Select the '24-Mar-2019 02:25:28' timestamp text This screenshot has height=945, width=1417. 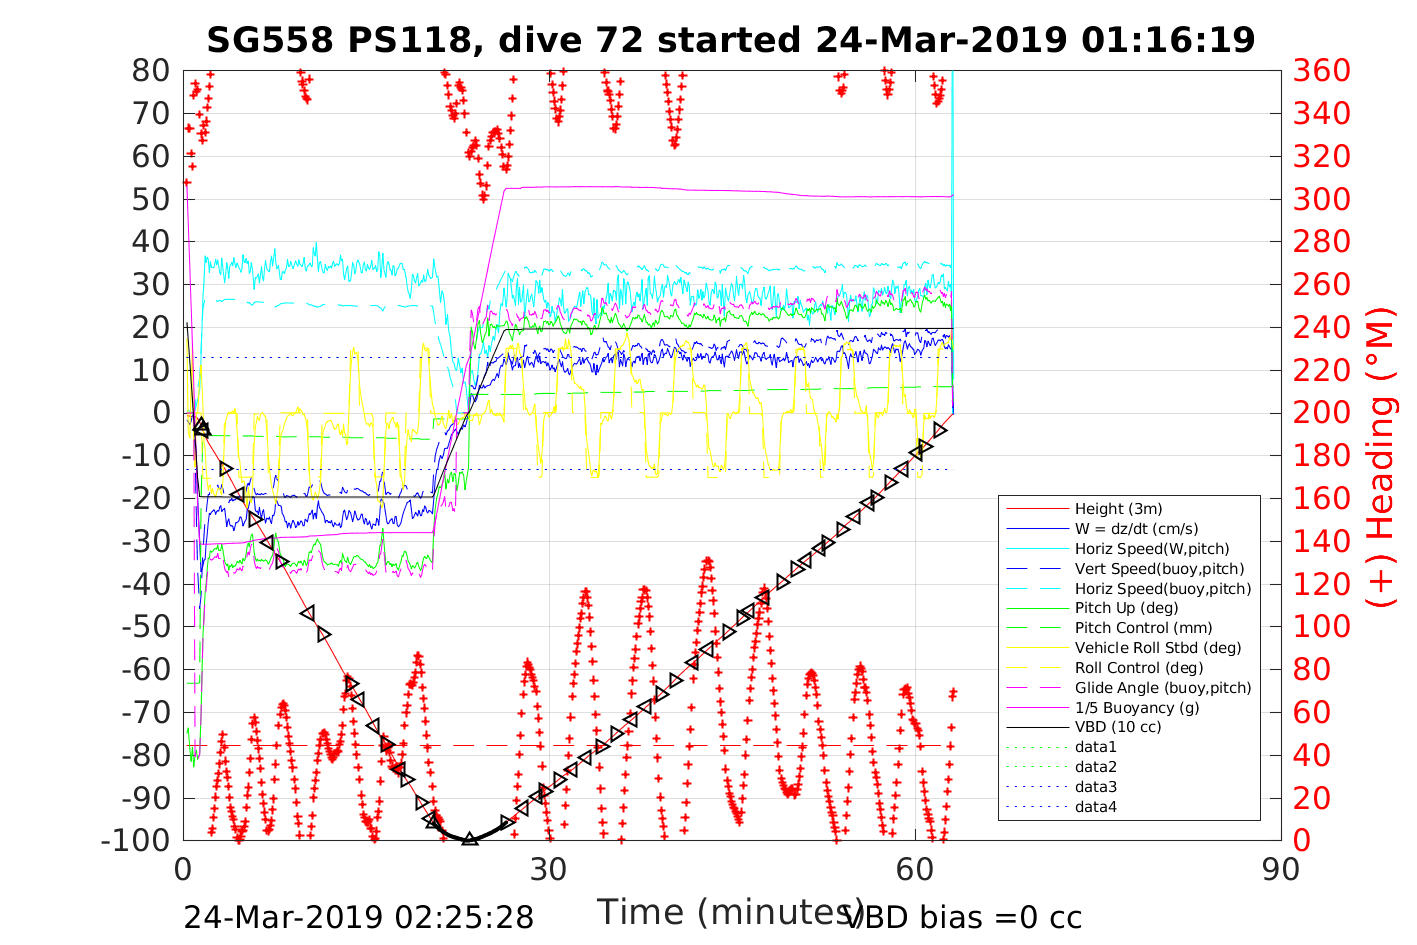pos(359,917)
